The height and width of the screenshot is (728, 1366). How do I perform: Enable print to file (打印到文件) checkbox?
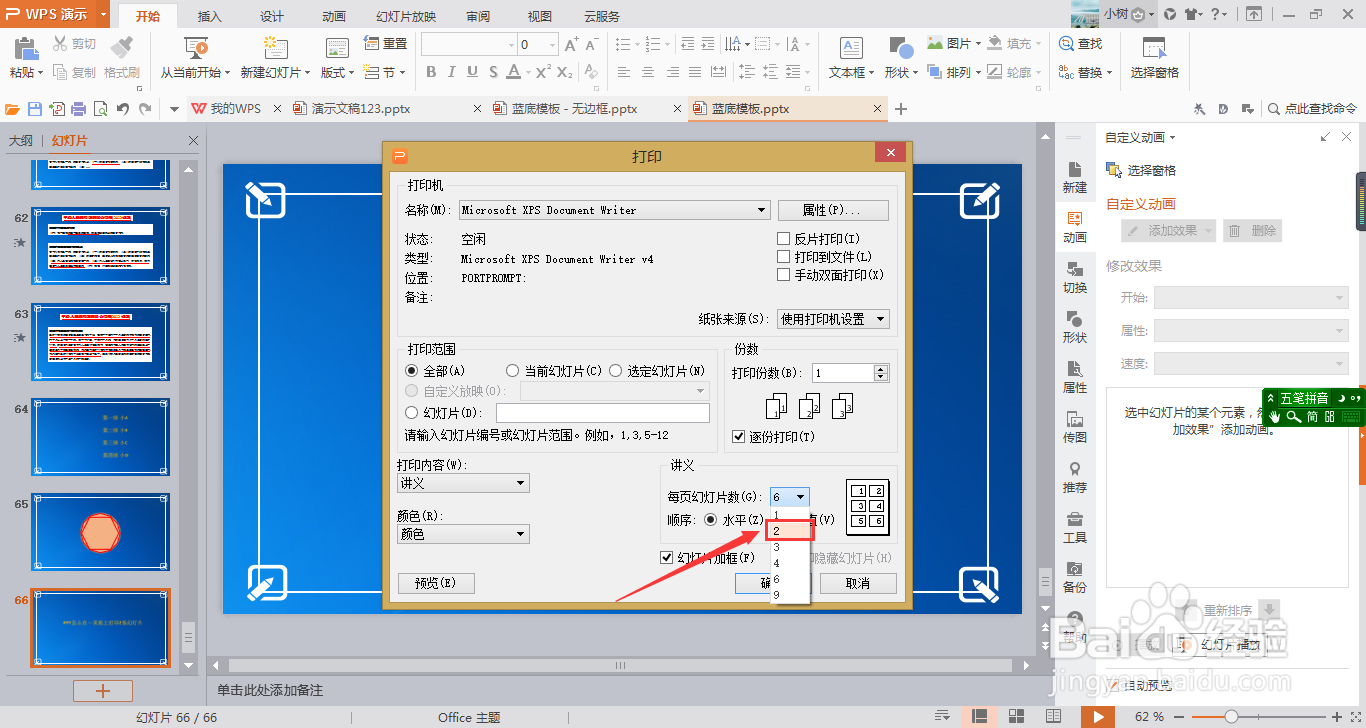[784, 257]
